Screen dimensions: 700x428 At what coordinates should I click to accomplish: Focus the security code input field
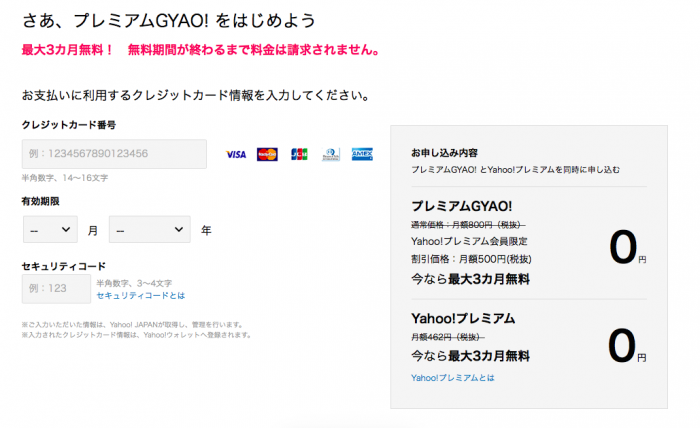point(56,289)
